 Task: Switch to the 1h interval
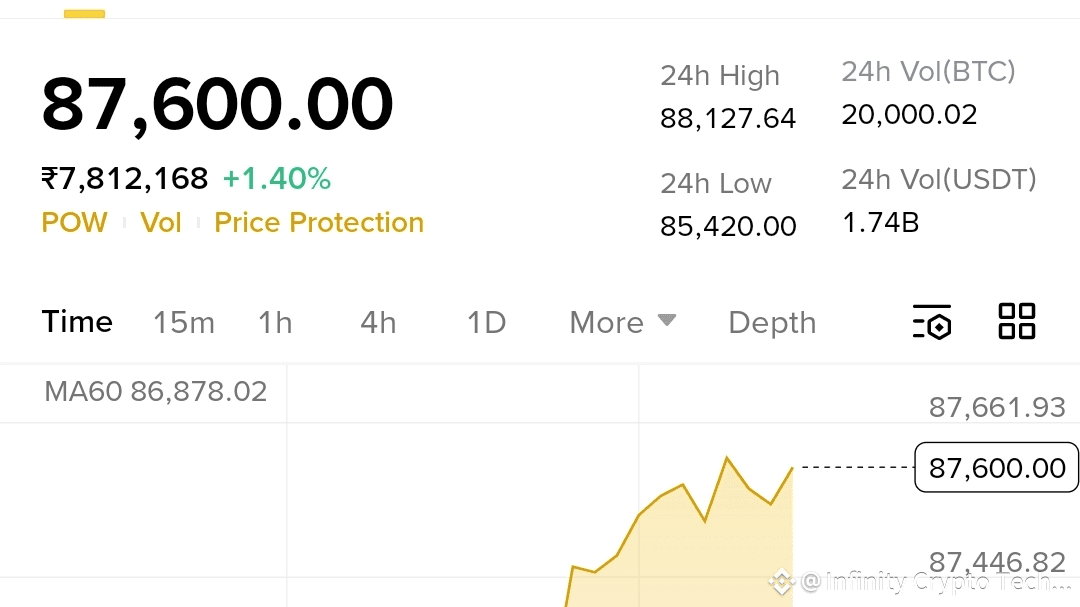click(x=275, y=322)
